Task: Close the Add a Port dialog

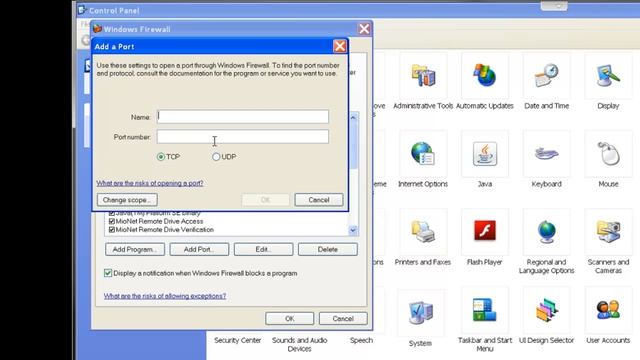Action: [340, 46]
